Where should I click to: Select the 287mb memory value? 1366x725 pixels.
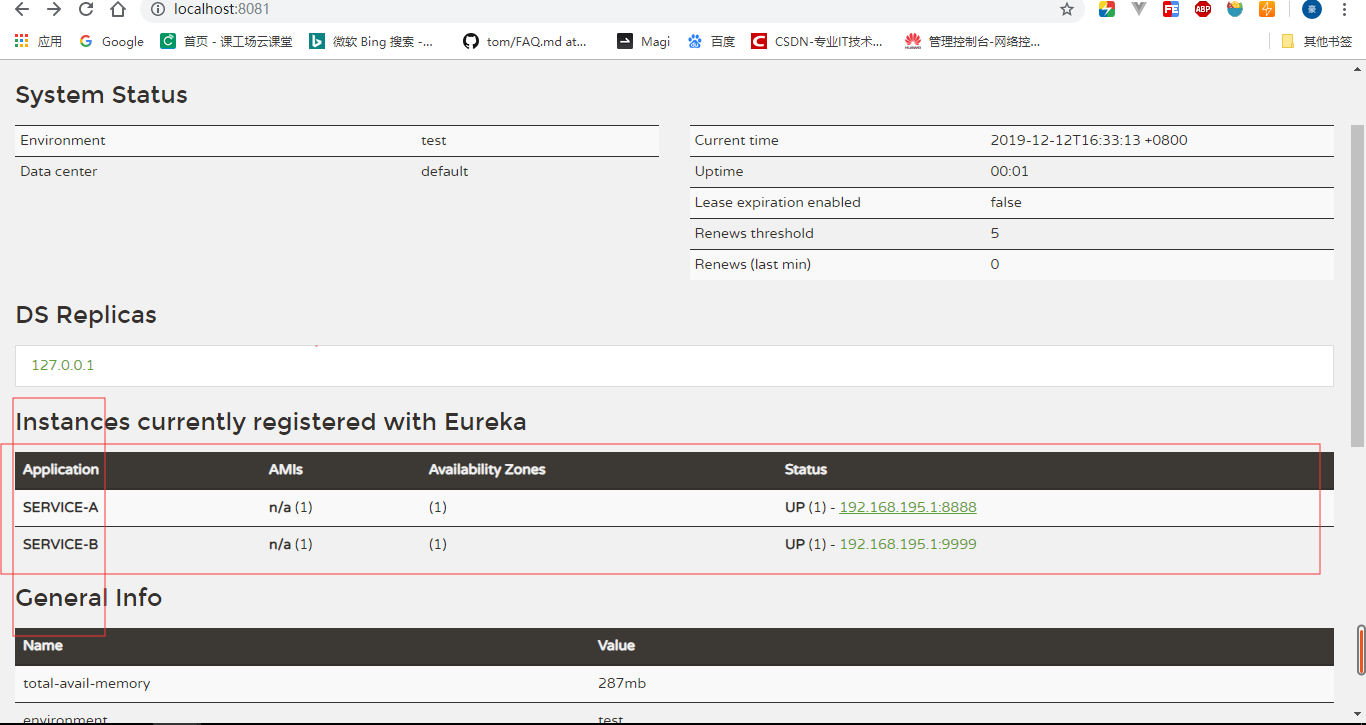click(622, 684)
